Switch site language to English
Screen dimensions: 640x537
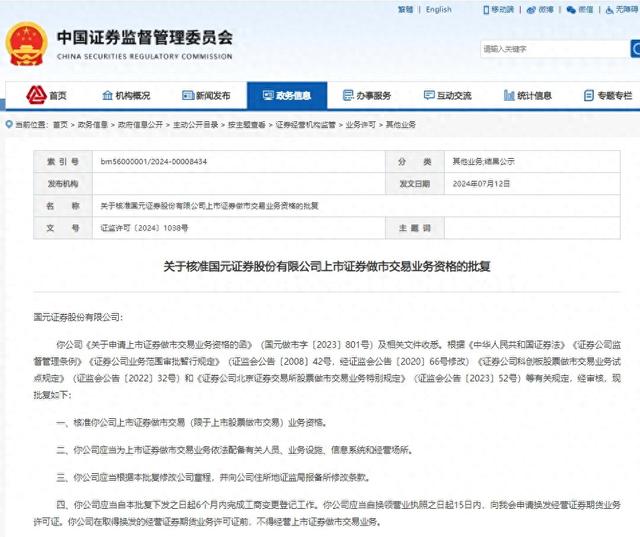click(439, 9)
